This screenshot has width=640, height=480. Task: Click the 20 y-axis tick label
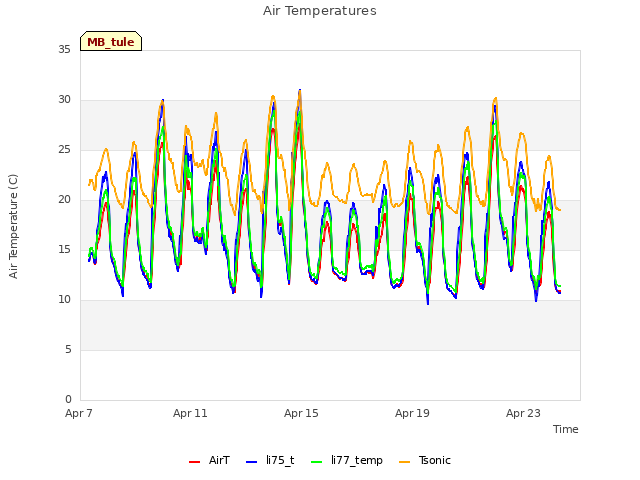pos(64,199)
